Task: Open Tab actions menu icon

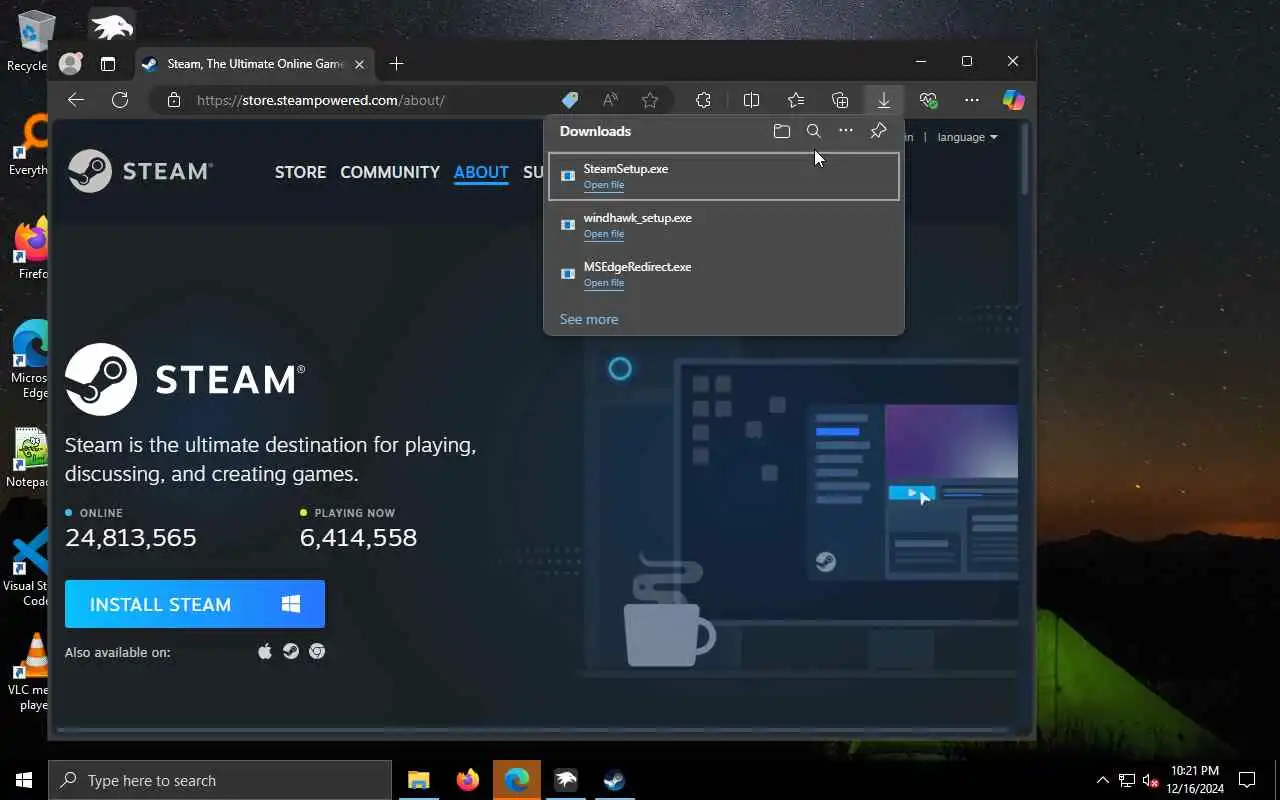Action: coord(108,64)
